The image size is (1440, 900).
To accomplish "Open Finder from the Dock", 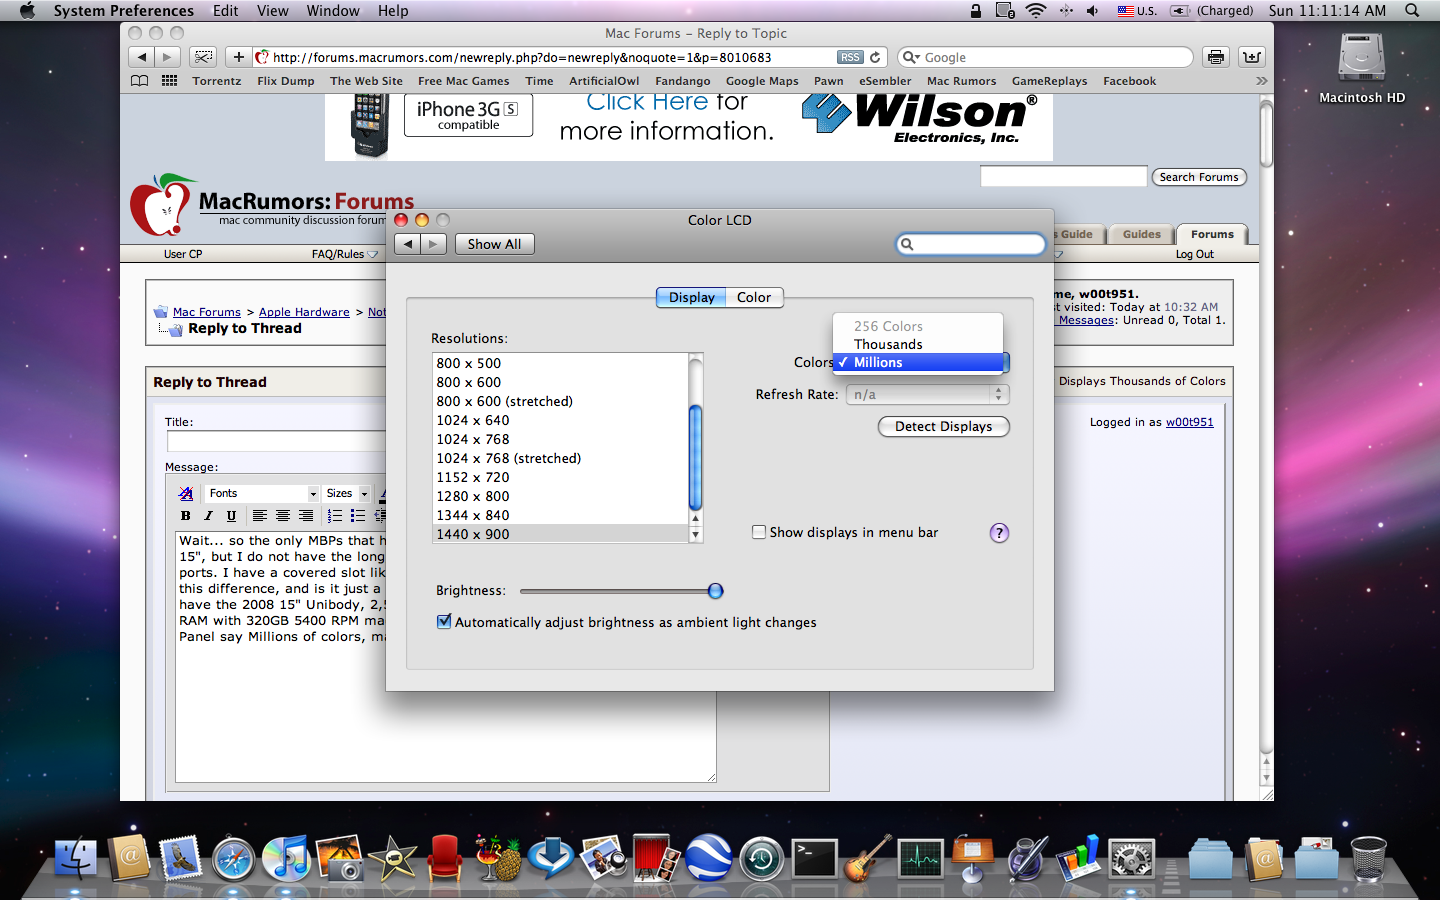I will click(75, 858).
